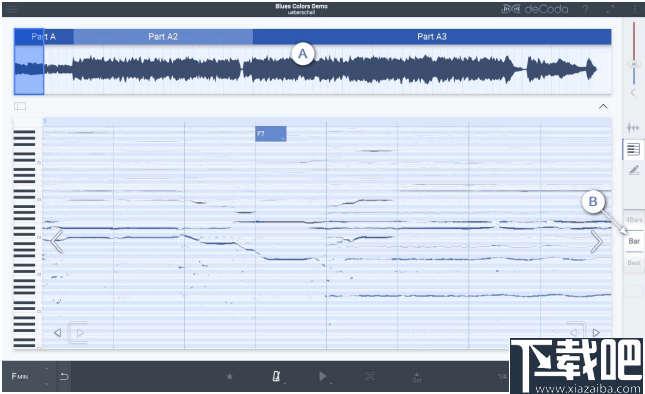Image resolution: width=645 pixels, height=394 pixels.
Task: Open the three-dot options menu
Action: (x=636, y=9)
